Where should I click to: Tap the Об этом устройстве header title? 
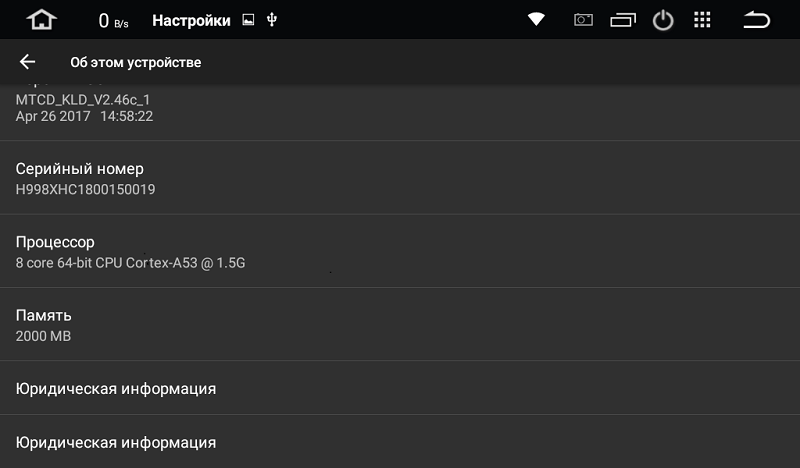click(136, 62)
